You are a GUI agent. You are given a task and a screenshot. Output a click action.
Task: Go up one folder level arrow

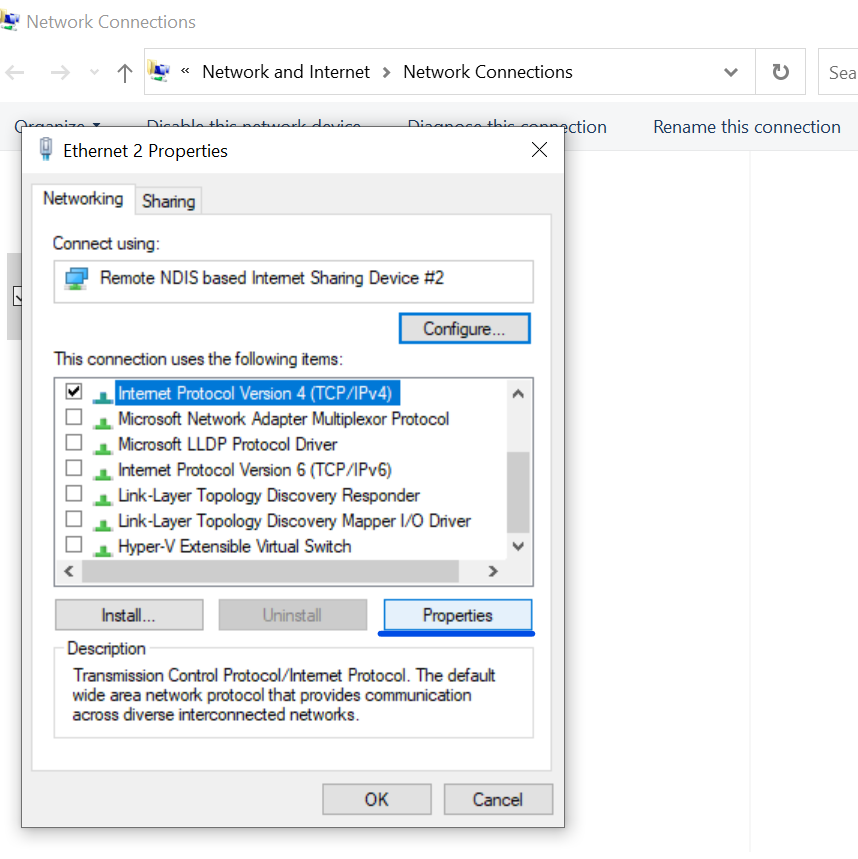[x=125, y=72]
